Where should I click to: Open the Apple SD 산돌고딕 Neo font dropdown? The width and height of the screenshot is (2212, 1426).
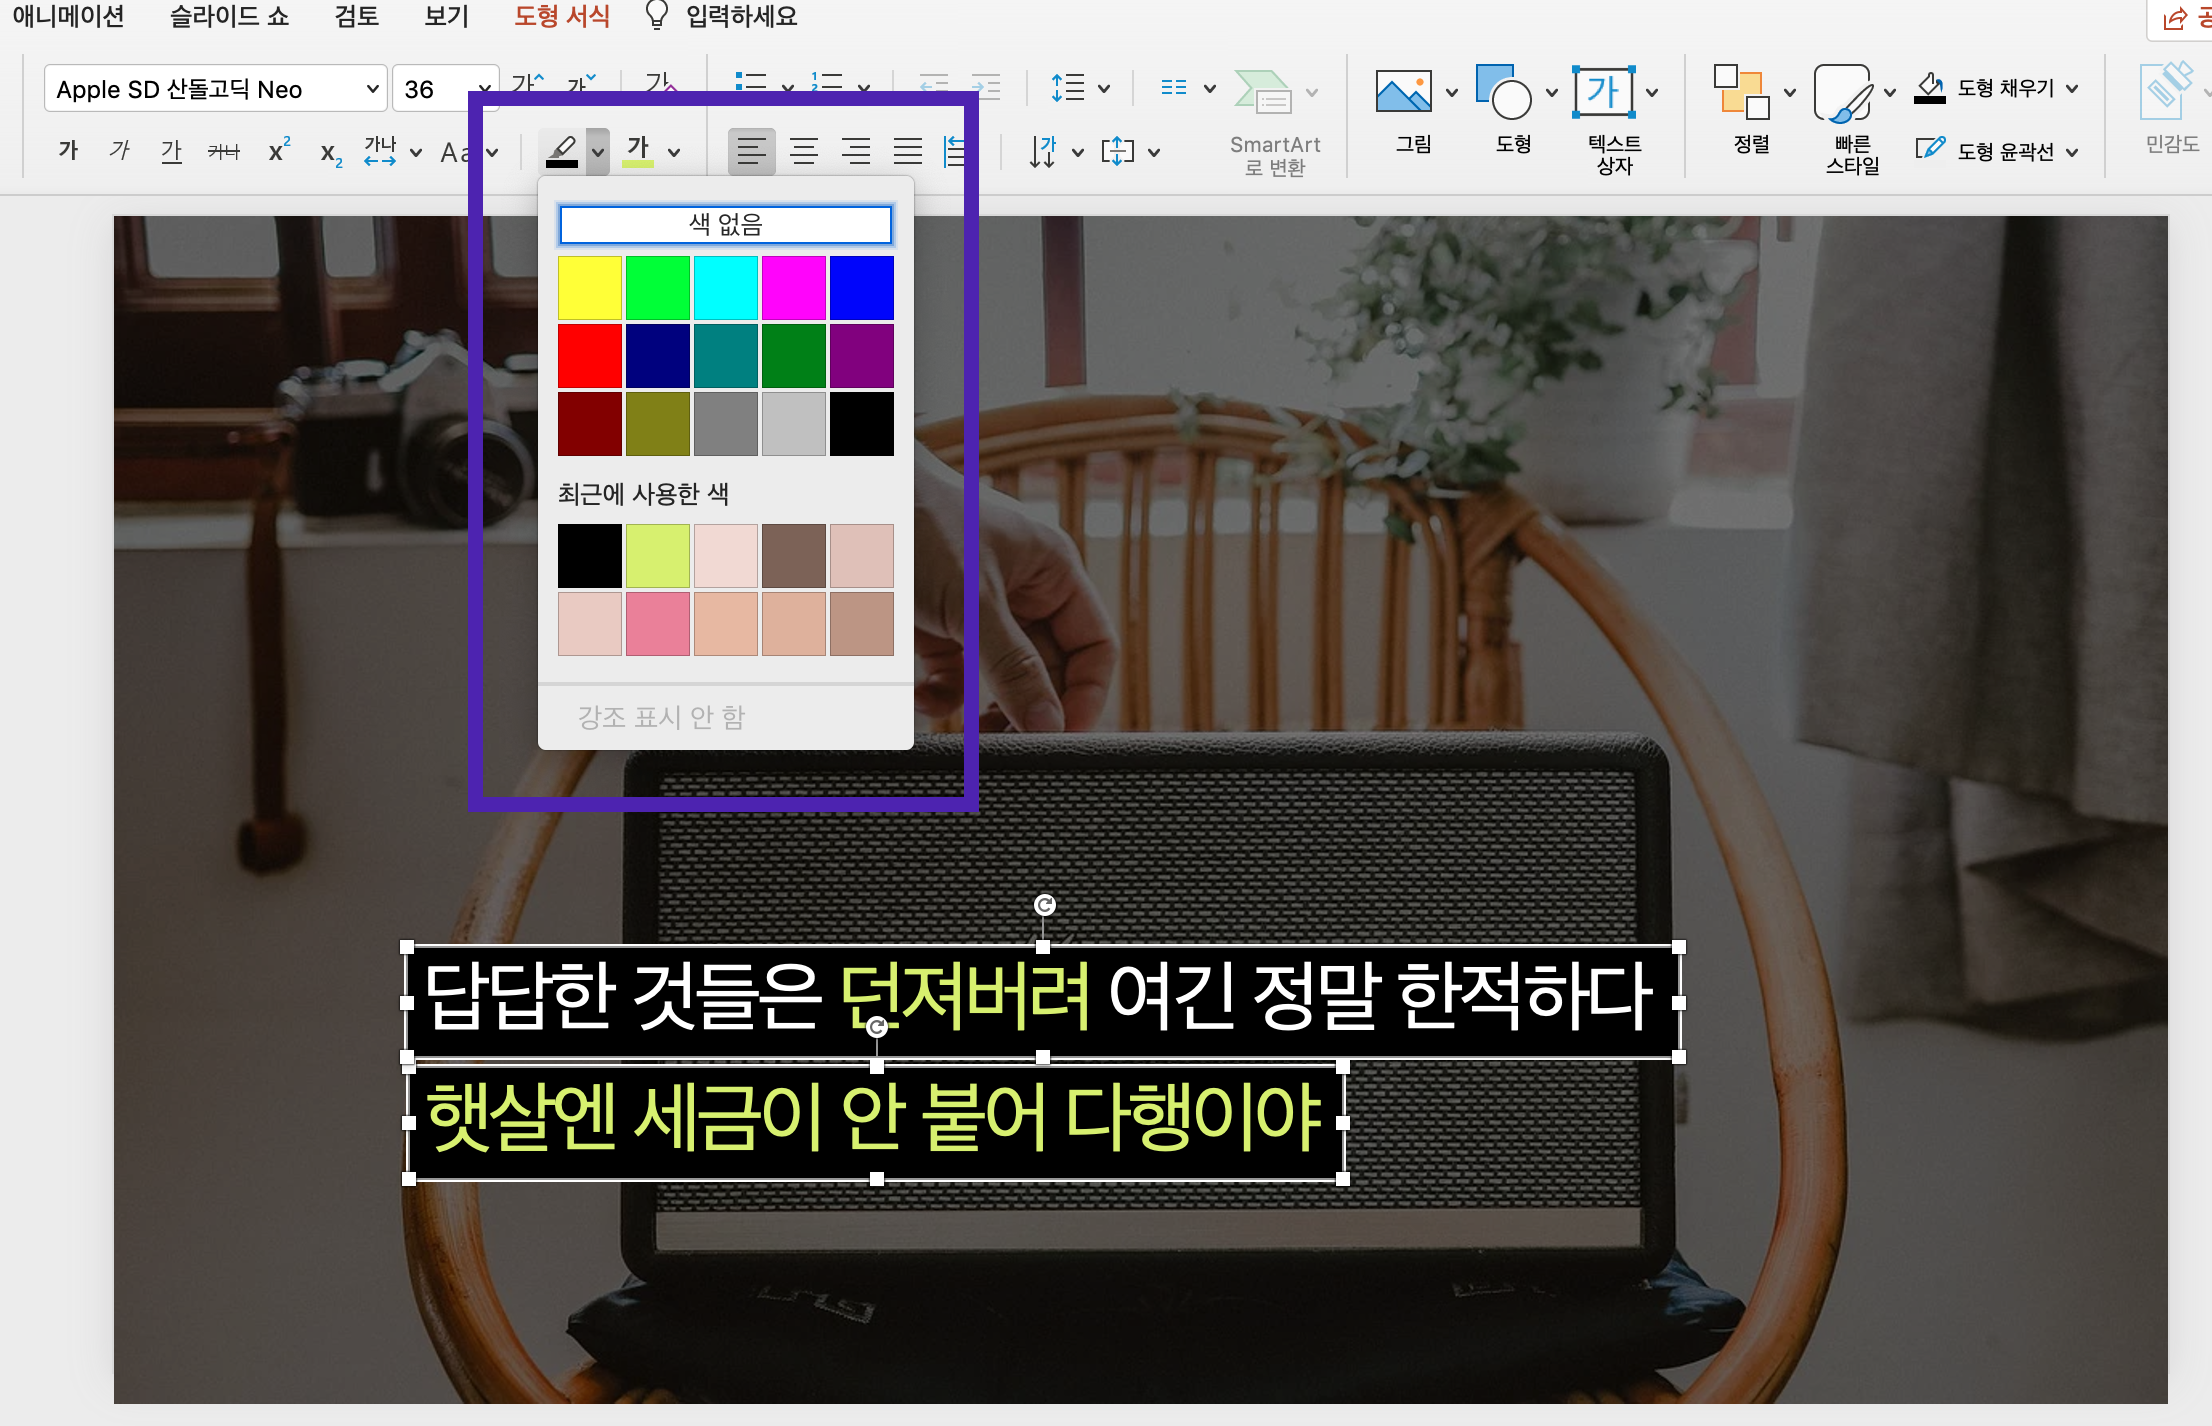pos(372,89)
